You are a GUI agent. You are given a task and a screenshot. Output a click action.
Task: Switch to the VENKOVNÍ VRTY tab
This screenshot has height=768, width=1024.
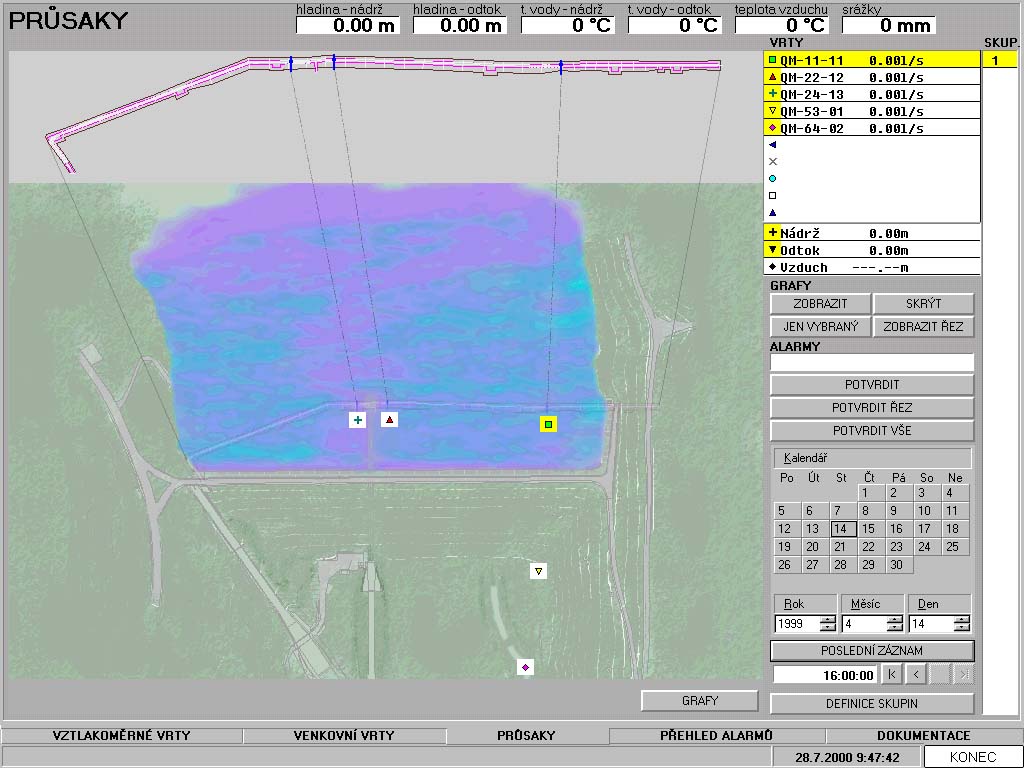pyautogui.click(x=343, y=736)
